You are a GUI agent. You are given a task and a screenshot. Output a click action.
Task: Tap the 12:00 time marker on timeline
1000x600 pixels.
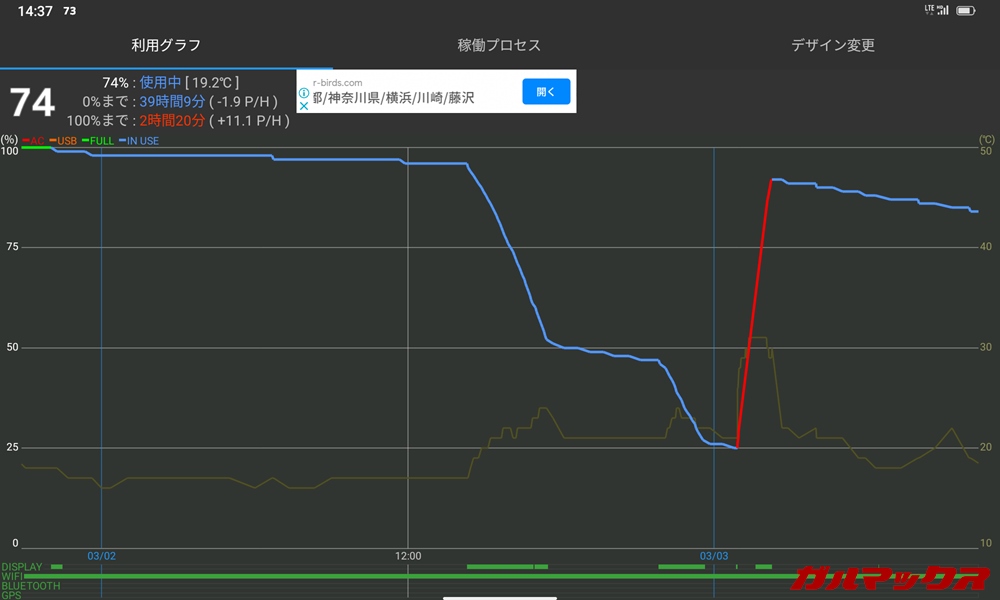pyautogui.click(x=408, y=555)
